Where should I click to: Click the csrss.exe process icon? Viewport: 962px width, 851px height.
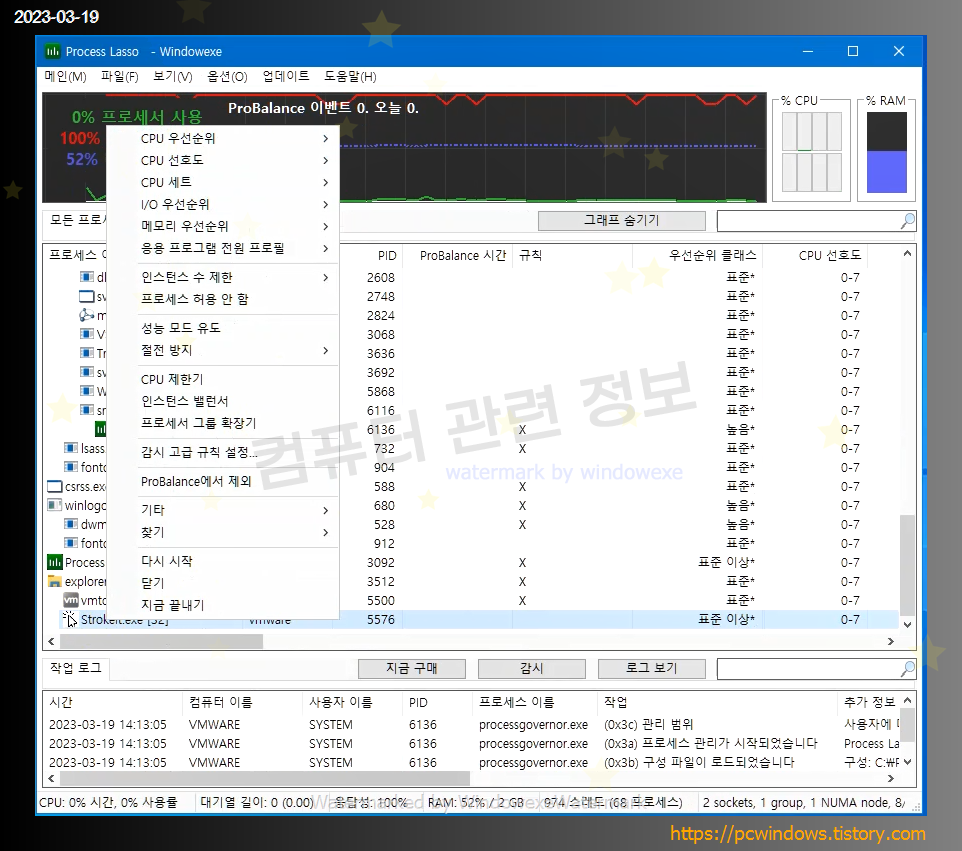coord(55,487)
